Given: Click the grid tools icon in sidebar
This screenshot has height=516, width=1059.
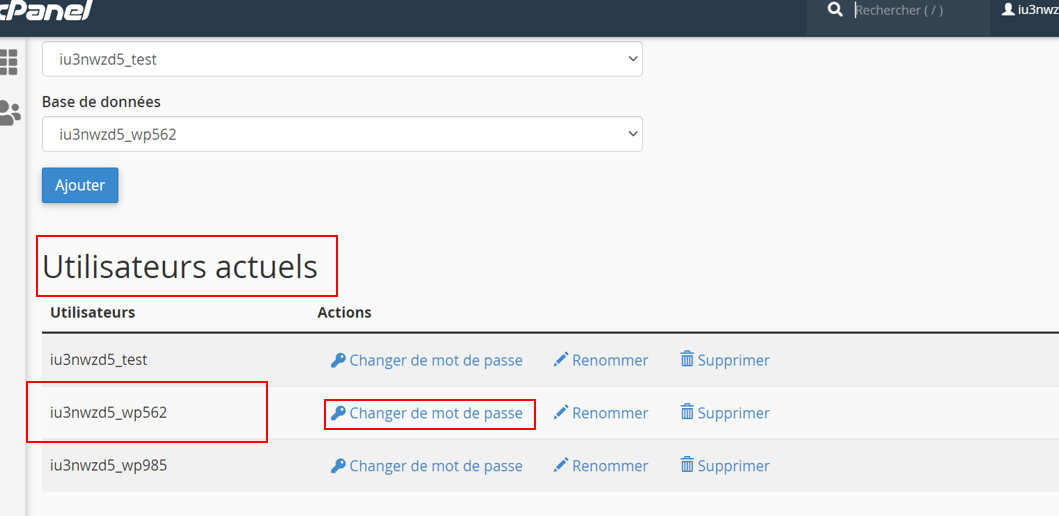Looking at the screenshot, I should click(9, 61).
